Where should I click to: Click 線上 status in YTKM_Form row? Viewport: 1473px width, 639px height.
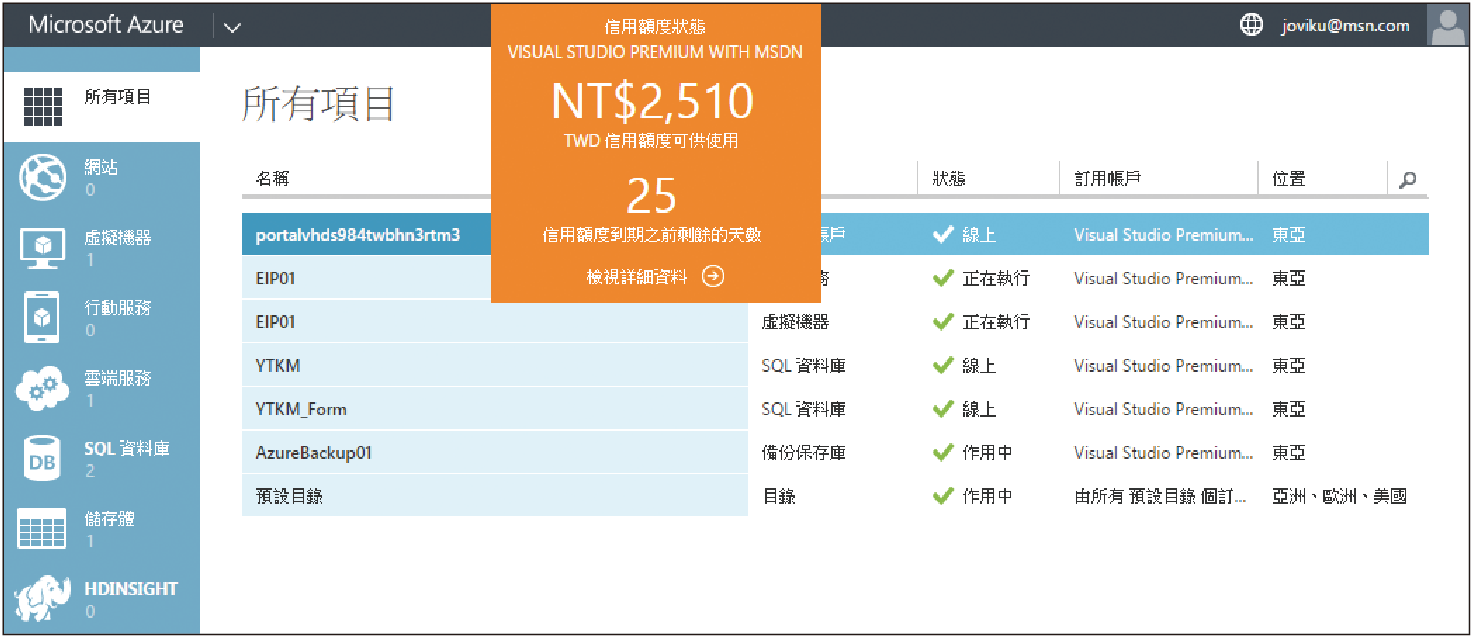click(979, 409)
